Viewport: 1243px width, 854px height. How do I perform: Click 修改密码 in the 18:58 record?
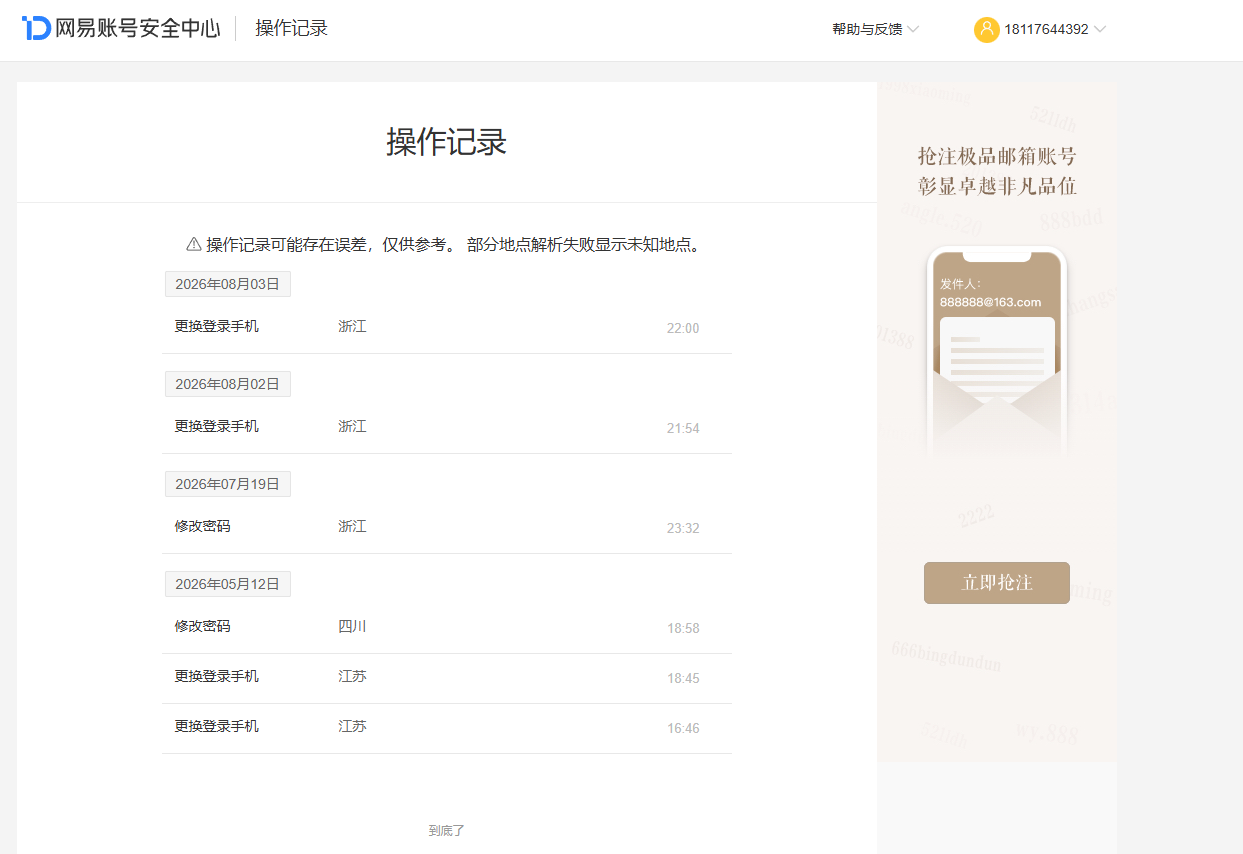(x=203, y=626)
